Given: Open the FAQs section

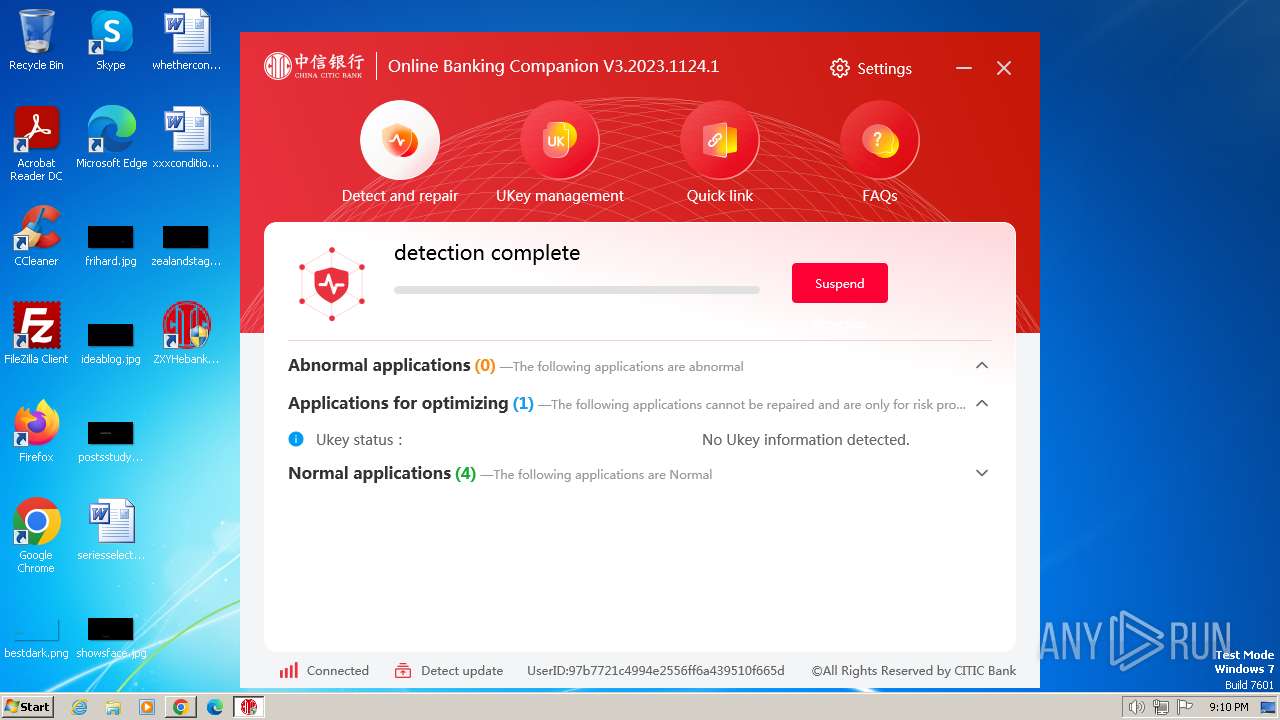Looking at the screenshot, I should [x=880, y=141].
